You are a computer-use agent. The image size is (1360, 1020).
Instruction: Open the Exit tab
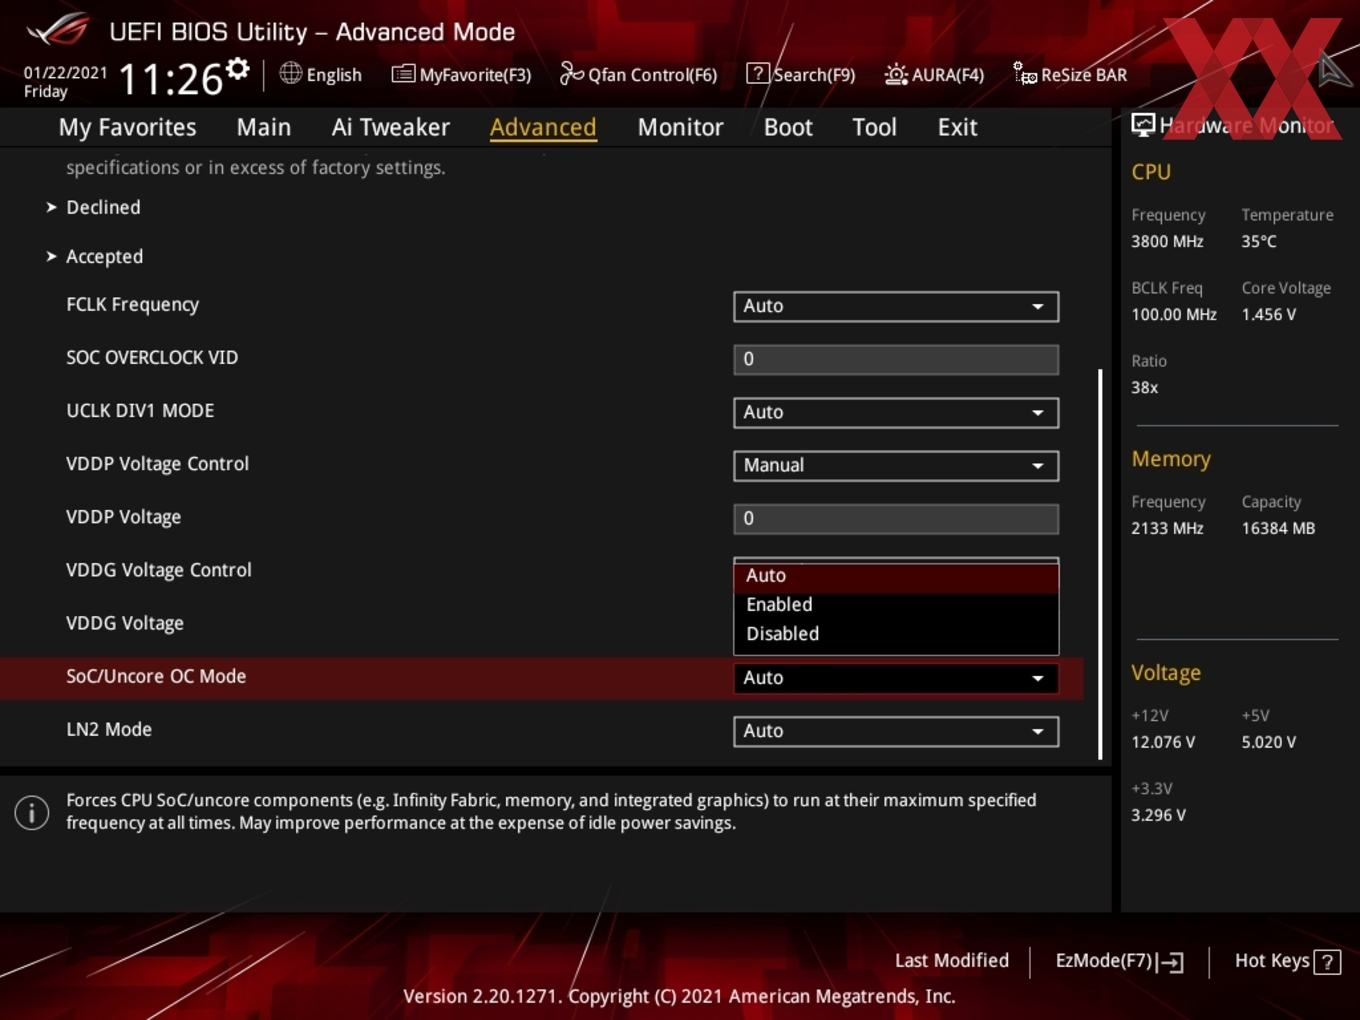[x=957, y=127]
